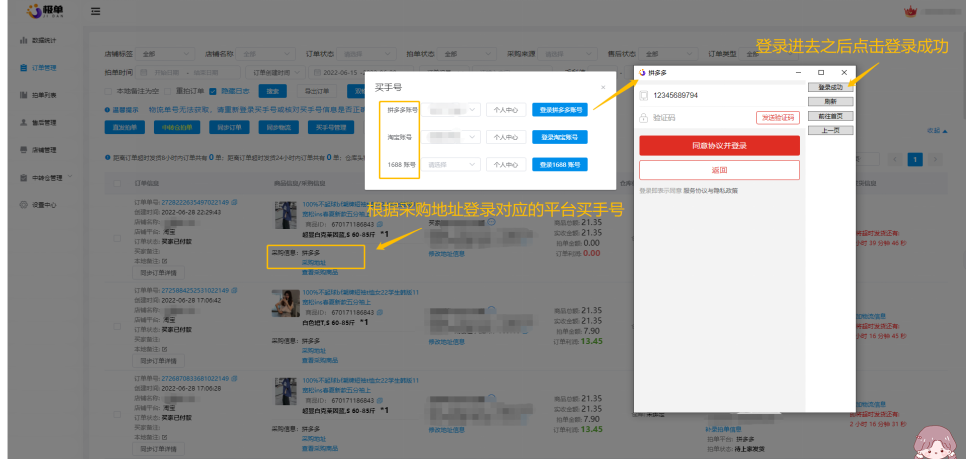This screenshot has width=967, height=459.
Task: Click 上一页 in the 拼多多 window
Action: 830,130
